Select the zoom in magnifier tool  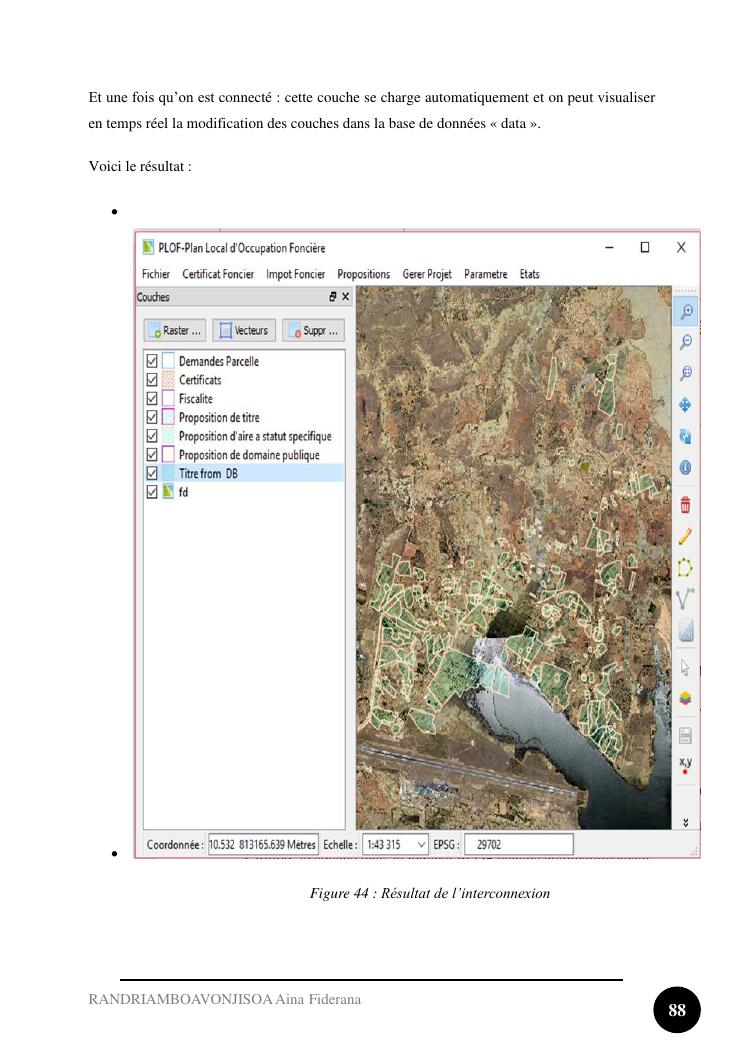coord(686,311)
